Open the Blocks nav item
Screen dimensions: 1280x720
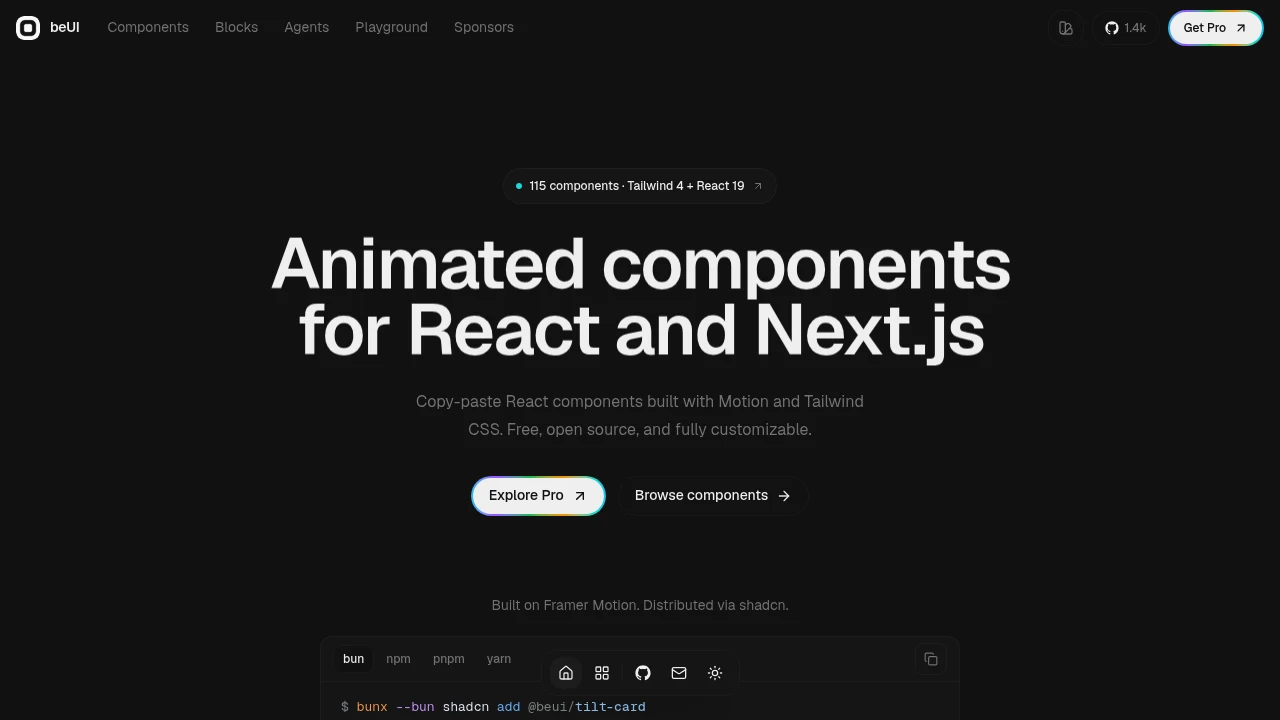pos(236,27)
